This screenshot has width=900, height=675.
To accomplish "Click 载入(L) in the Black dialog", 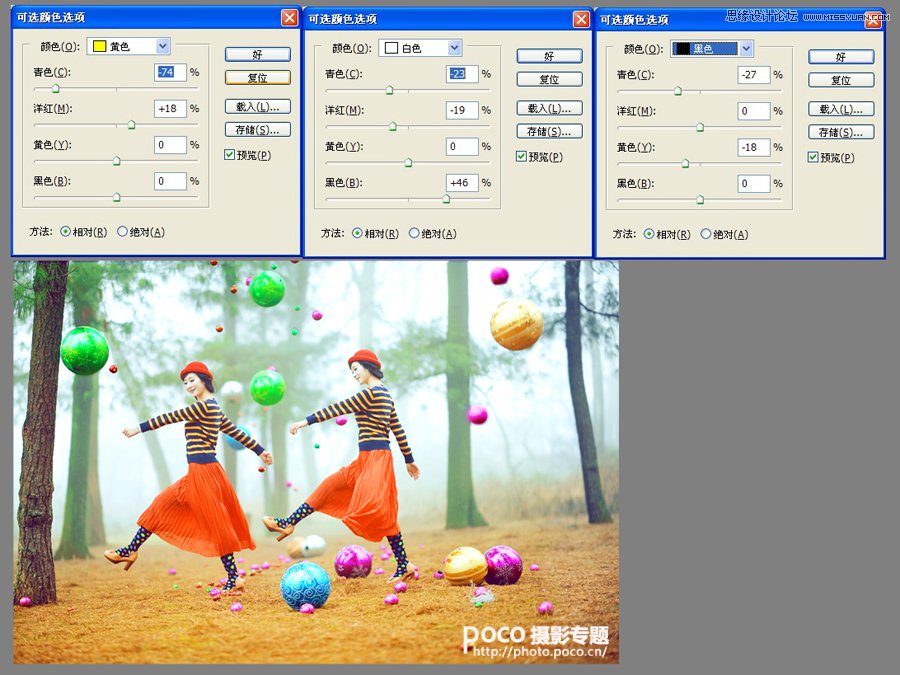I will pyautogui.click(x=841, y=108).
